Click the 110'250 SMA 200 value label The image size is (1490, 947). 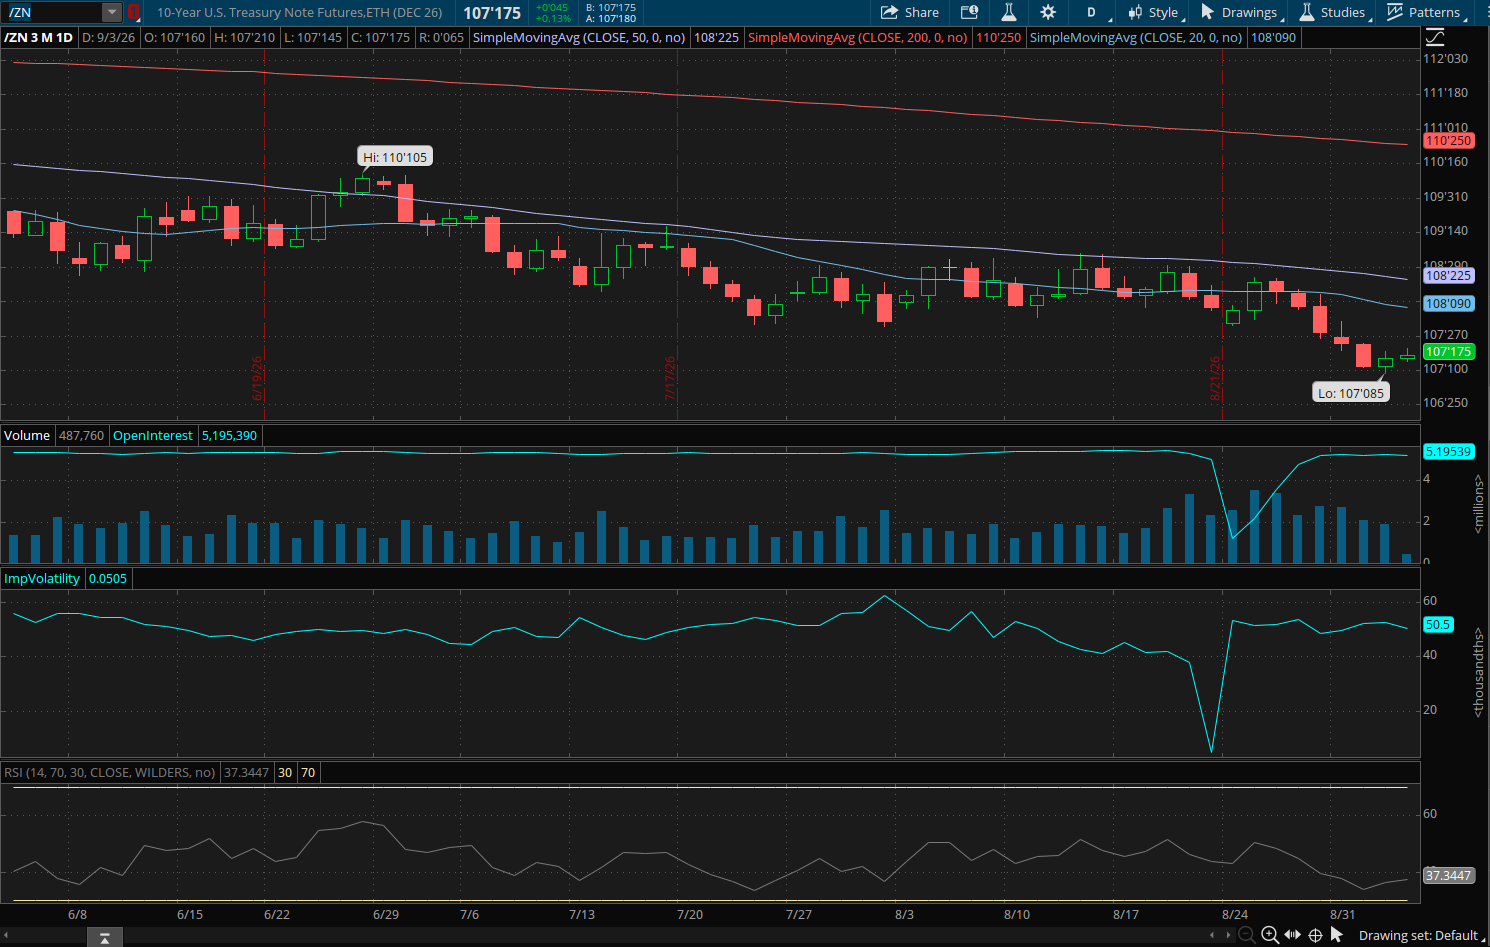coord(998,37)
